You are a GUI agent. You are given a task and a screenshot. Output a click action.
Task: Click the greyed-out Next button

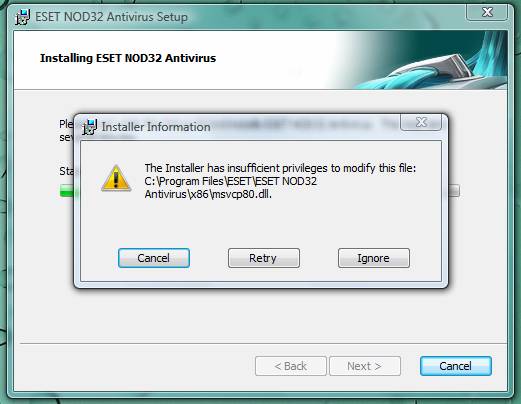pyautogui.click(x=365, y=366)
